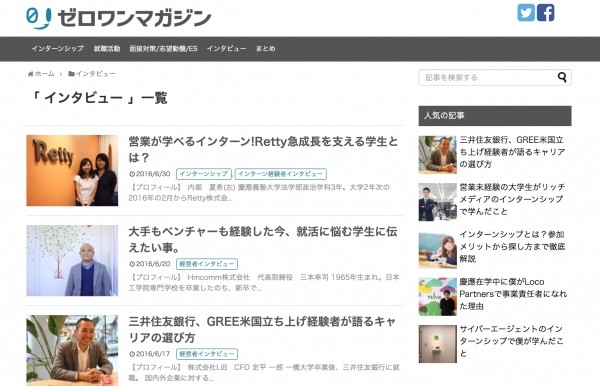The width and height of the screenshot is (600, 386).
Task: Click the インタビュー folder breadcrumb
Action: (92, 74)
